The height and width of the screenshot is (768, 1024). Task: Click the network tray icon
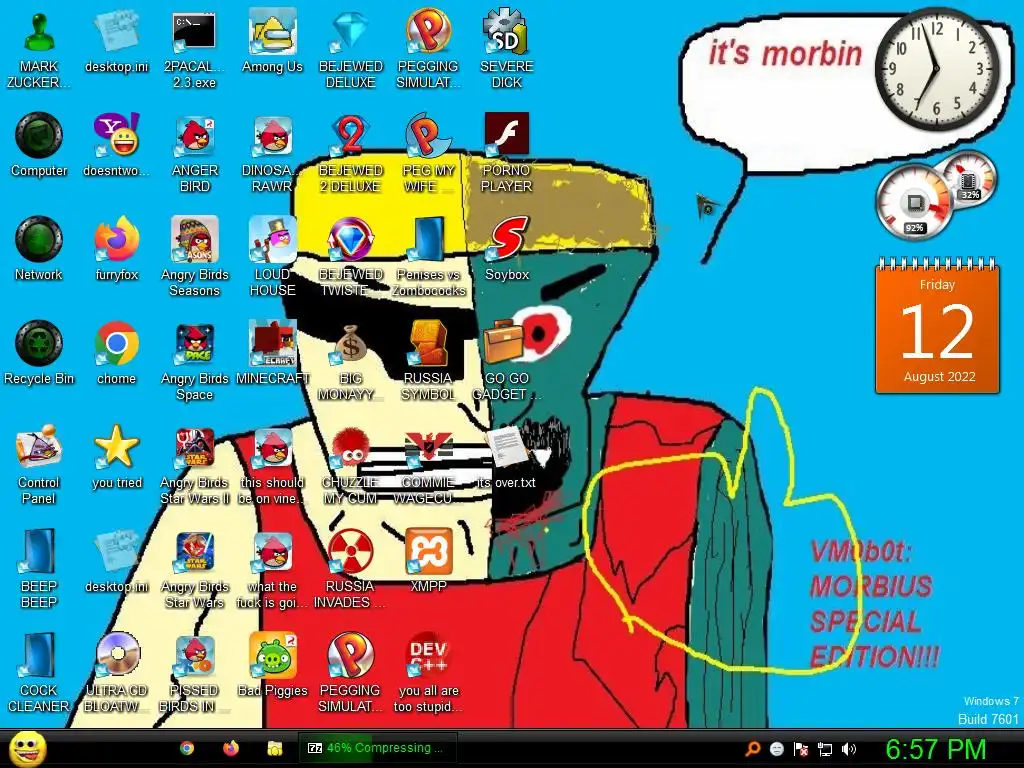pos(825,750)
